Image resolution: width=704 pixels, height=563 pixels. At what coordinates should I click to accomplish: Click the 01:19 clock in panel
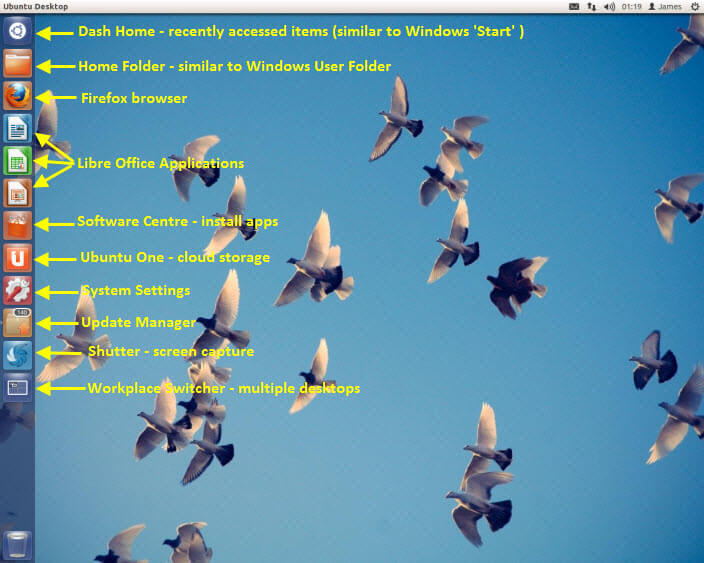tap(631, 6)
